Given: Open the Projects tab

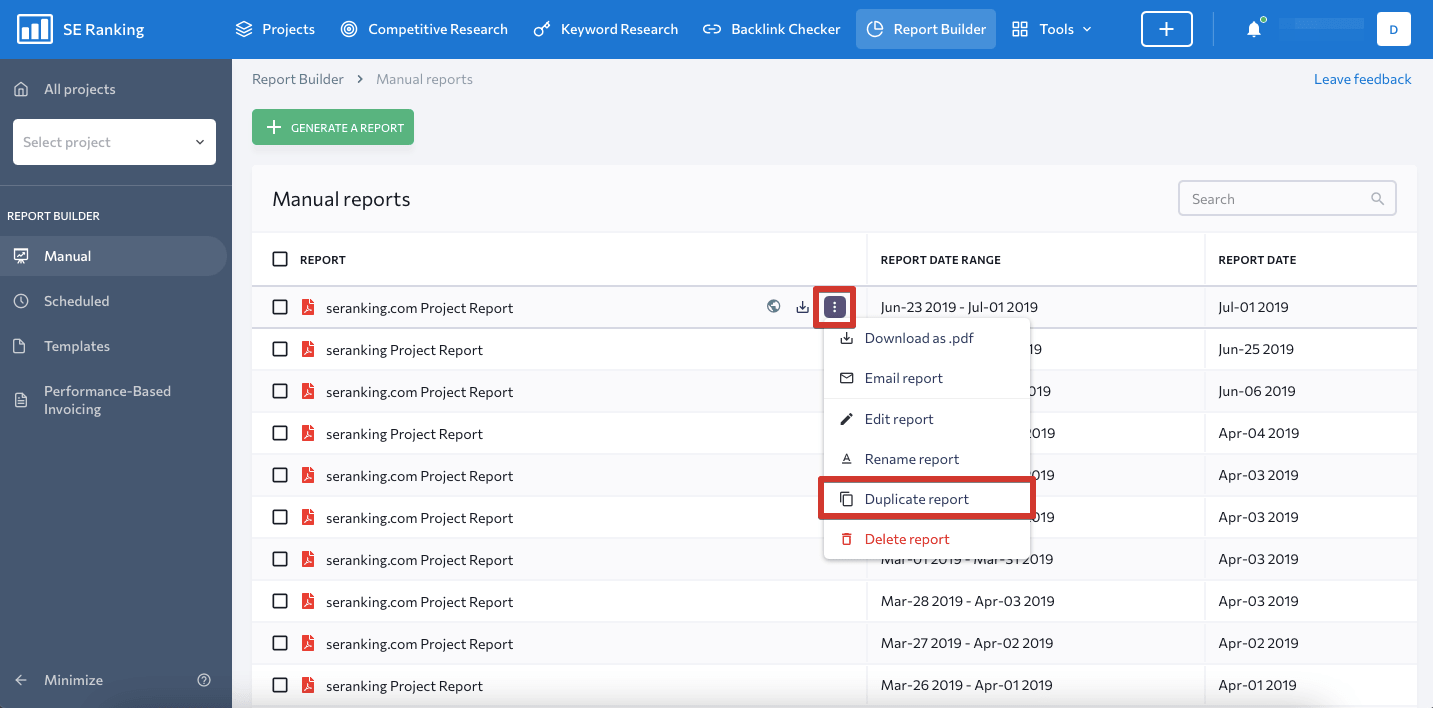Looking at the screenshot, I should [x=275, y=29].
